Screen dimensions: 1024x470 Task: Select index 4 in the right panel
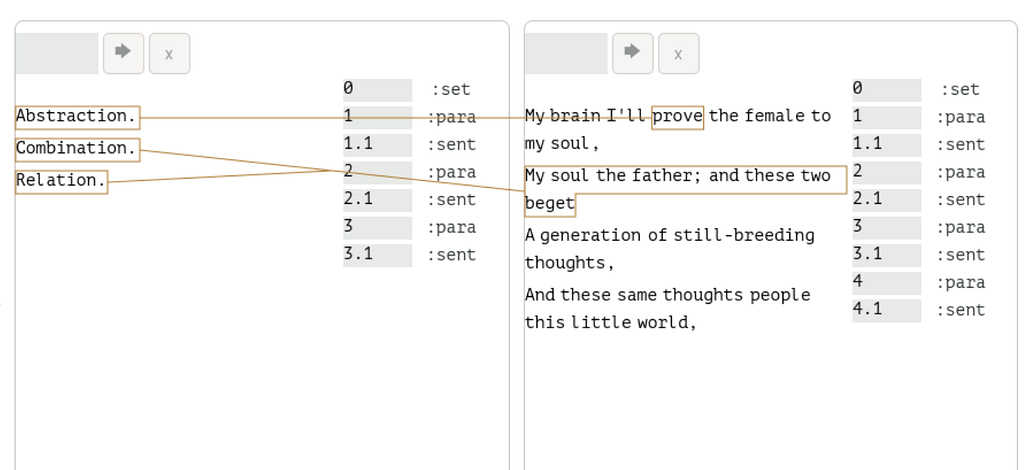(887, 283)
